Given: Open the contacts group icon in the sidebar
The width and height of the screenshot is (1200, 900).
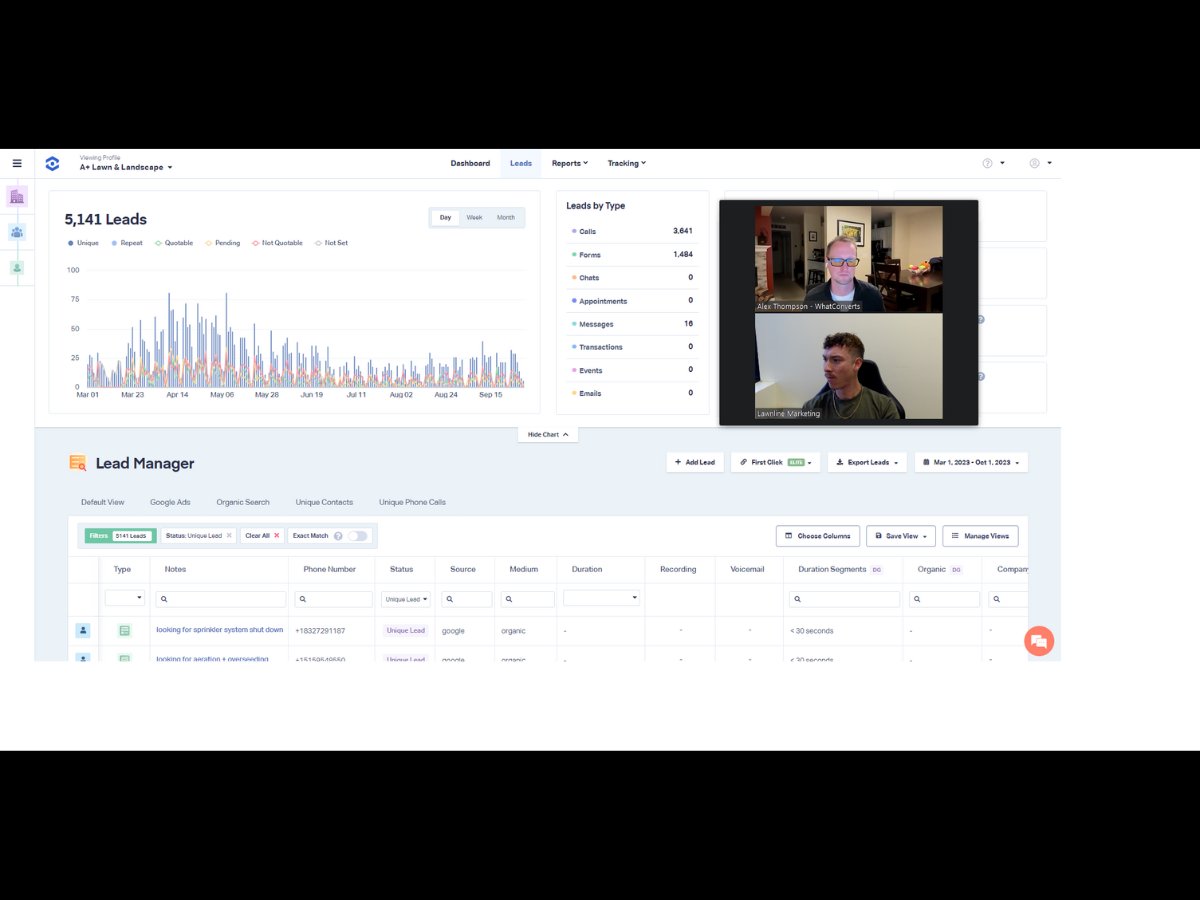Looking at the screenshot, I should tap(17, 232).
